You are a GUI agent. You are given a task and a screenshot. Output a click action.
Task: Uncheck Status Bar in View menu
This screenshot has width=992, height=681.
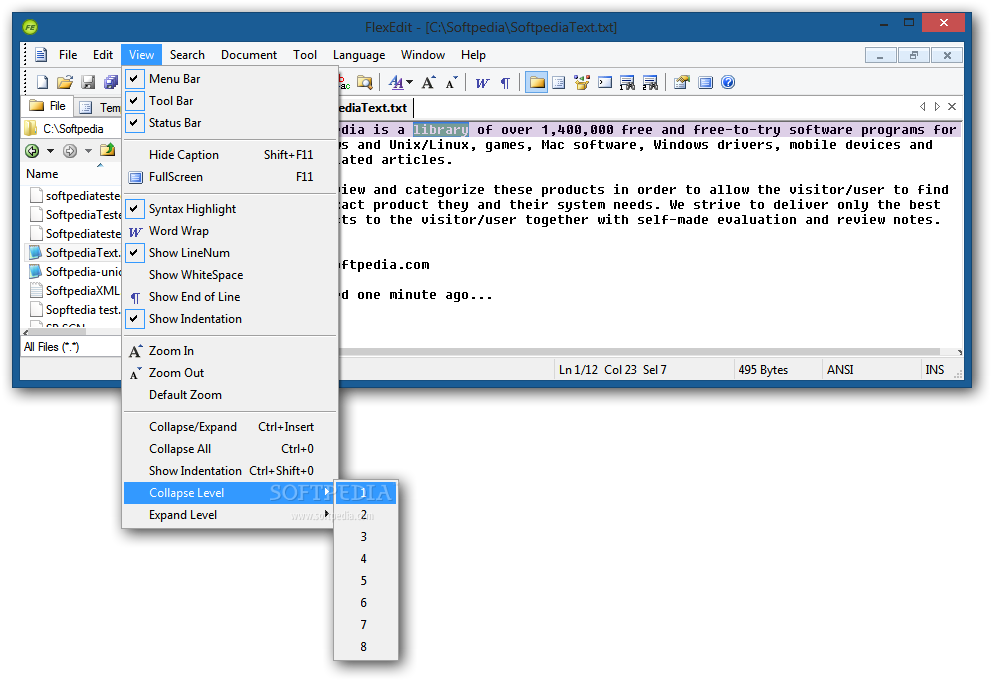point(230,123)
